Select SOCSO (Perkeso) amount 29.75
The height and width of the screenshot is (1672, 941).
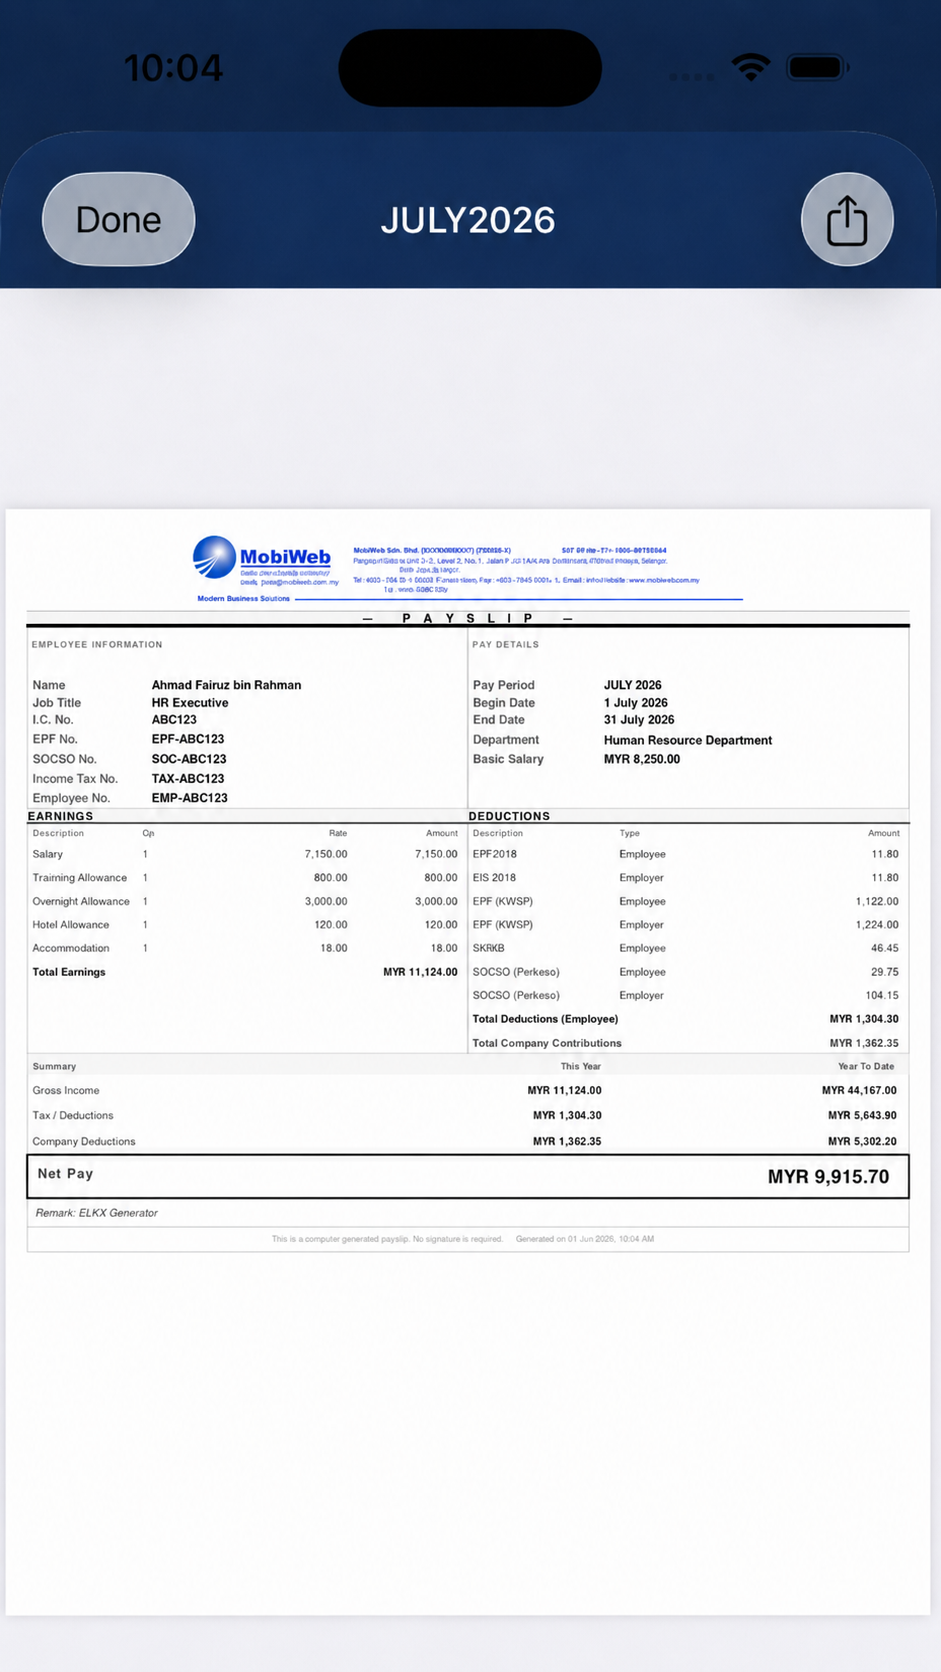885,972
